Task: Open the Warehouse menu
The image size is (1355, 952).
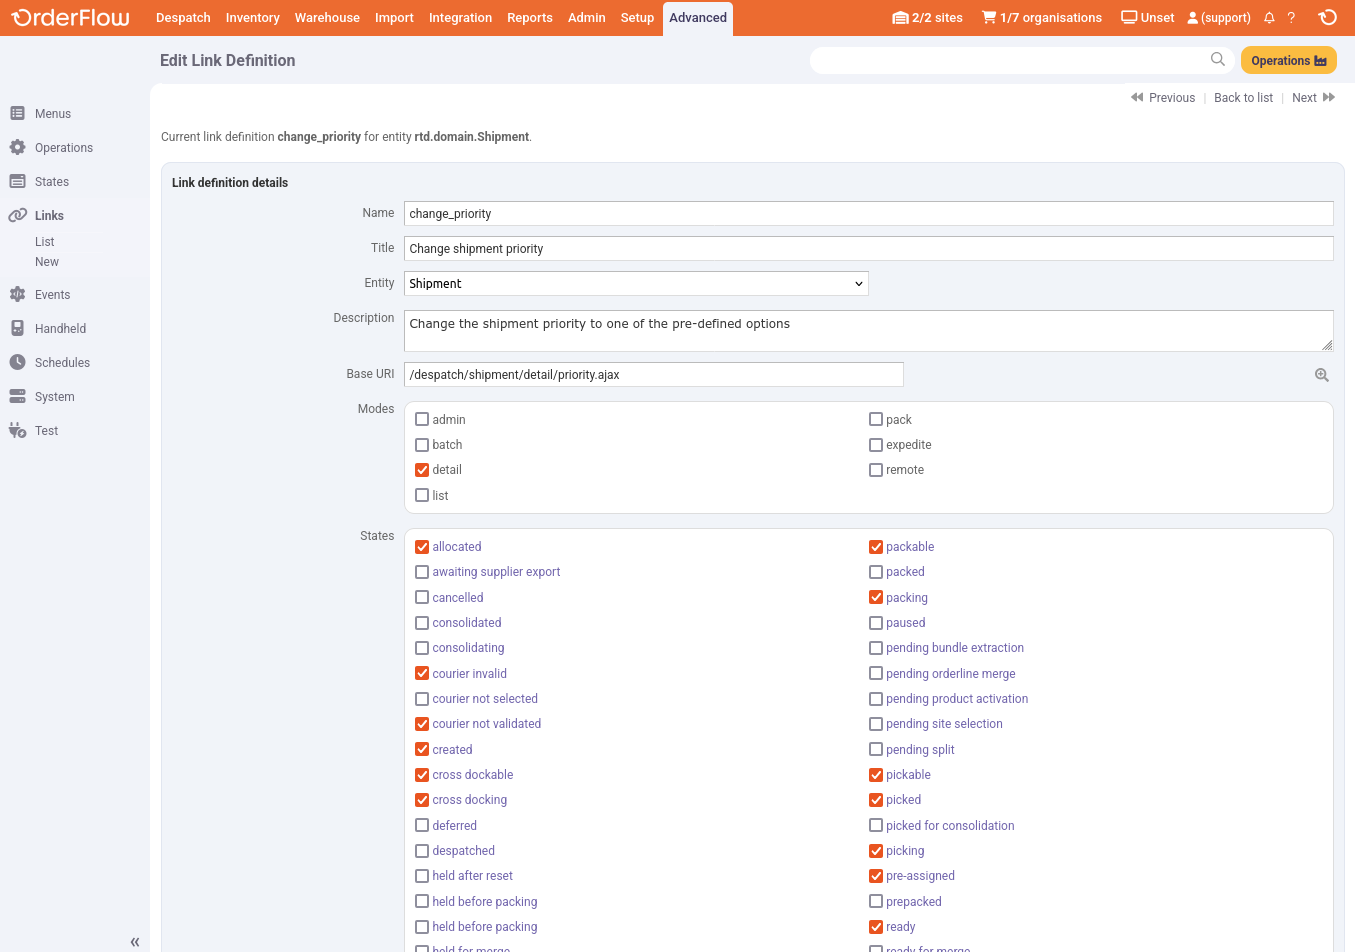Action: (327, 18)
